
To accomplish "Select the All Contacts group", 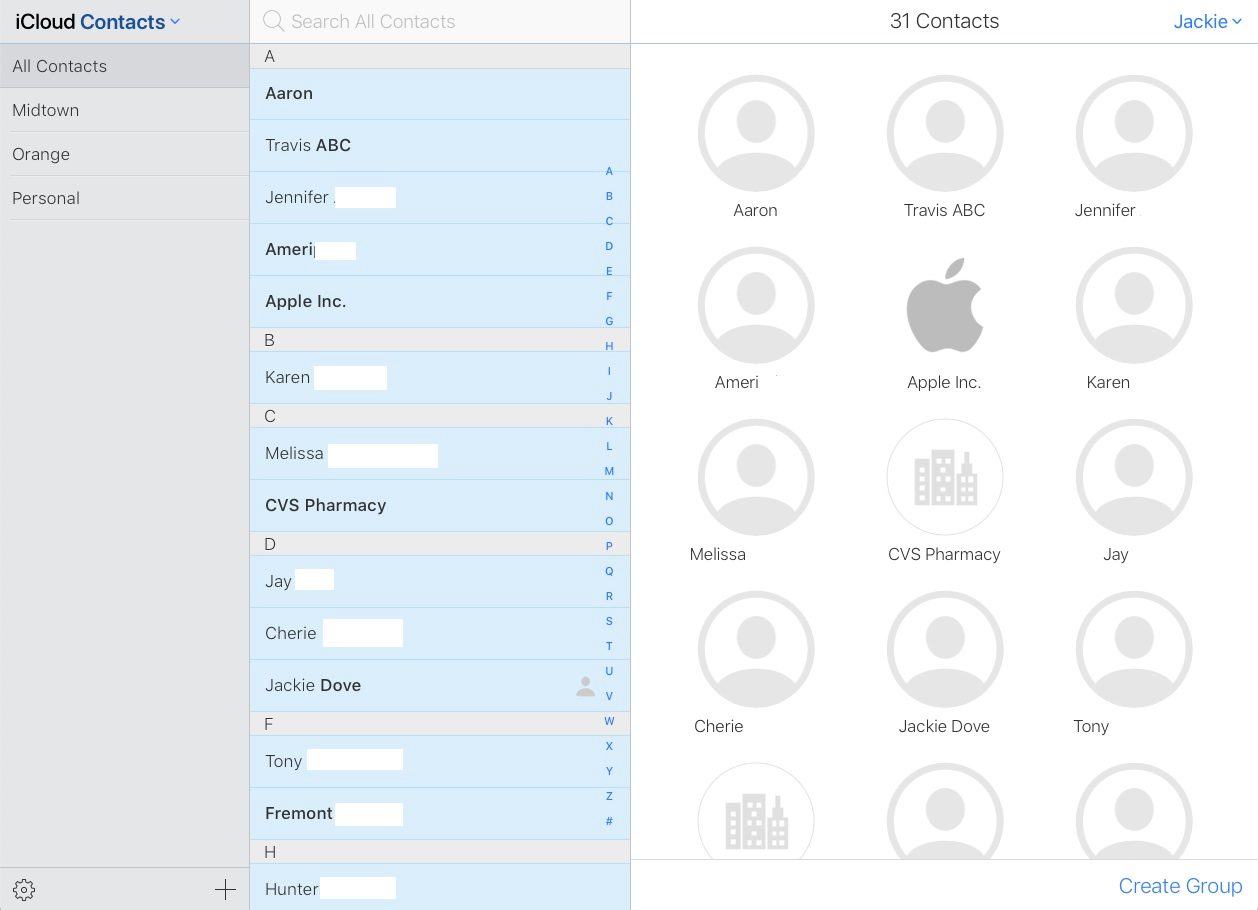I will coord(124,66).
